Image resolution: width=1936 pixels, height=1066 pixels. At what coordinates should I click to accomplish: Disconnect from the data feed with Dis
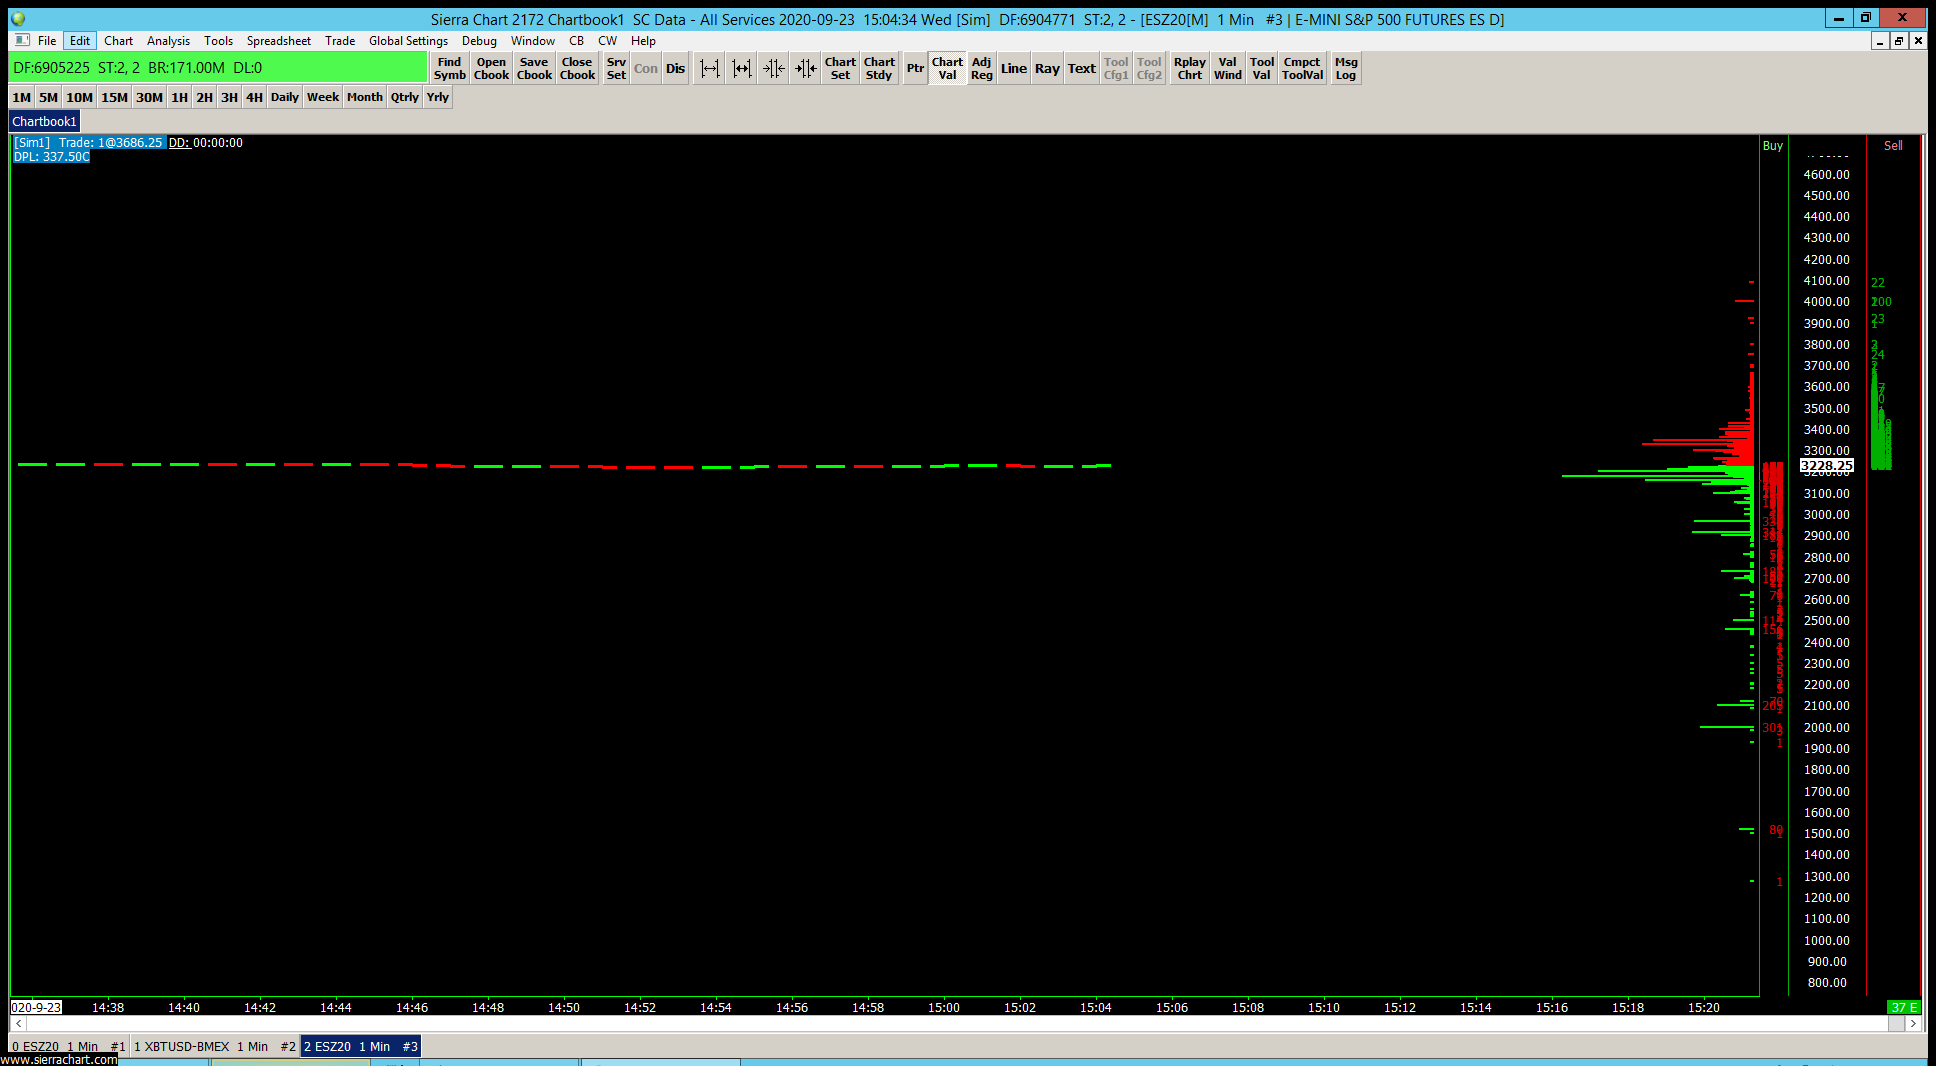(675, 68)
